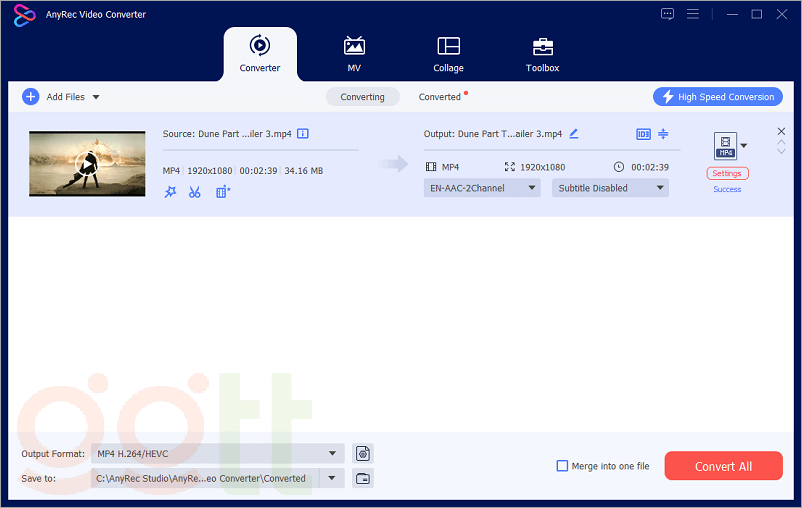
Task: Rename output file with pencil icon
Action: [x=574, y=134]
